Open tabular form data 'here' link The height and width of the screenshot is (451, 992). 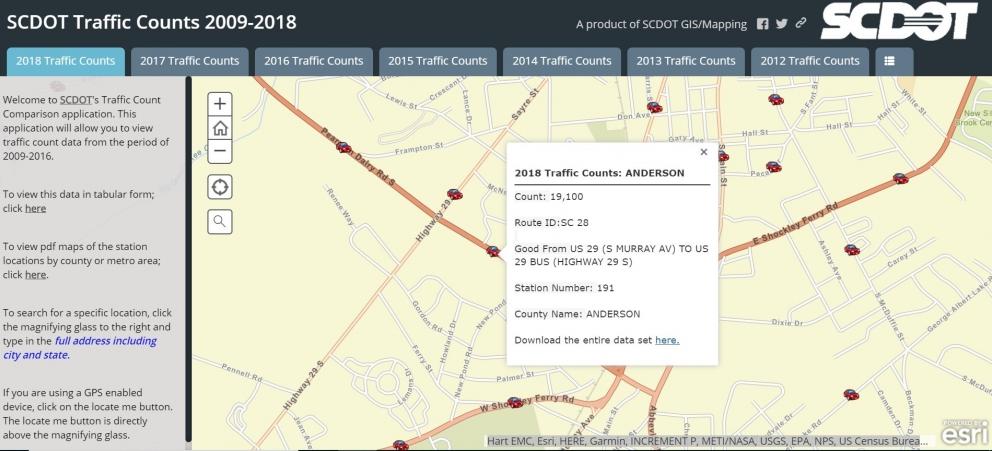coord(35,208)
